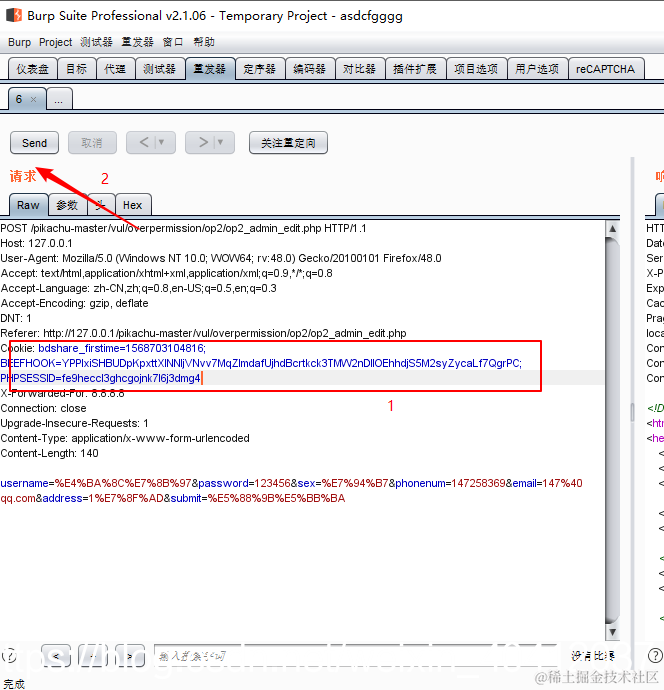Select the 重发器 repeater tab
Screen dimensions: 664x690
pos(209,69)
